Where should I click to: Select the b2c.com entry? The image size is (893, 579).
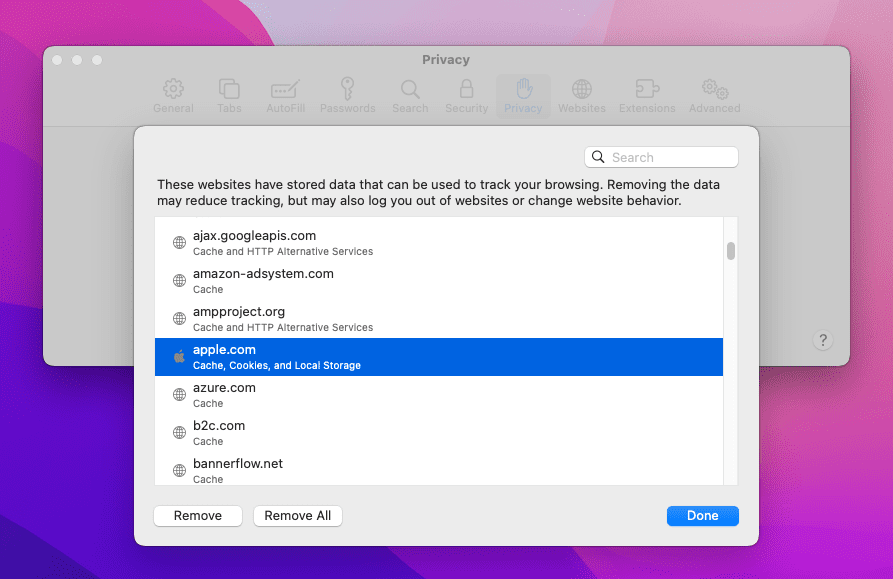pos(439,433)
